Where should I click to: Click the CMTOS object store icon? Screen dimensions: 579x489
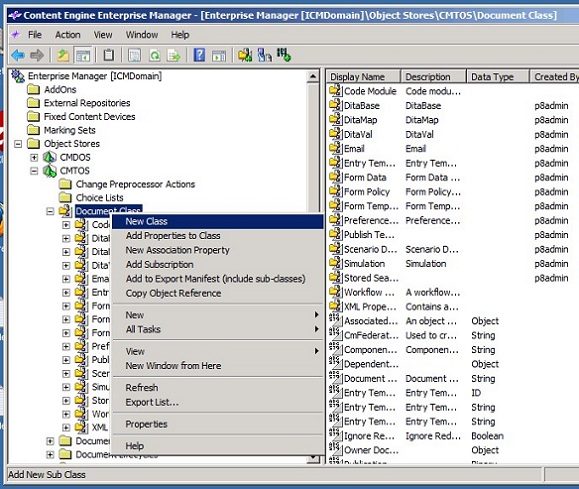(x=49, y=171)
